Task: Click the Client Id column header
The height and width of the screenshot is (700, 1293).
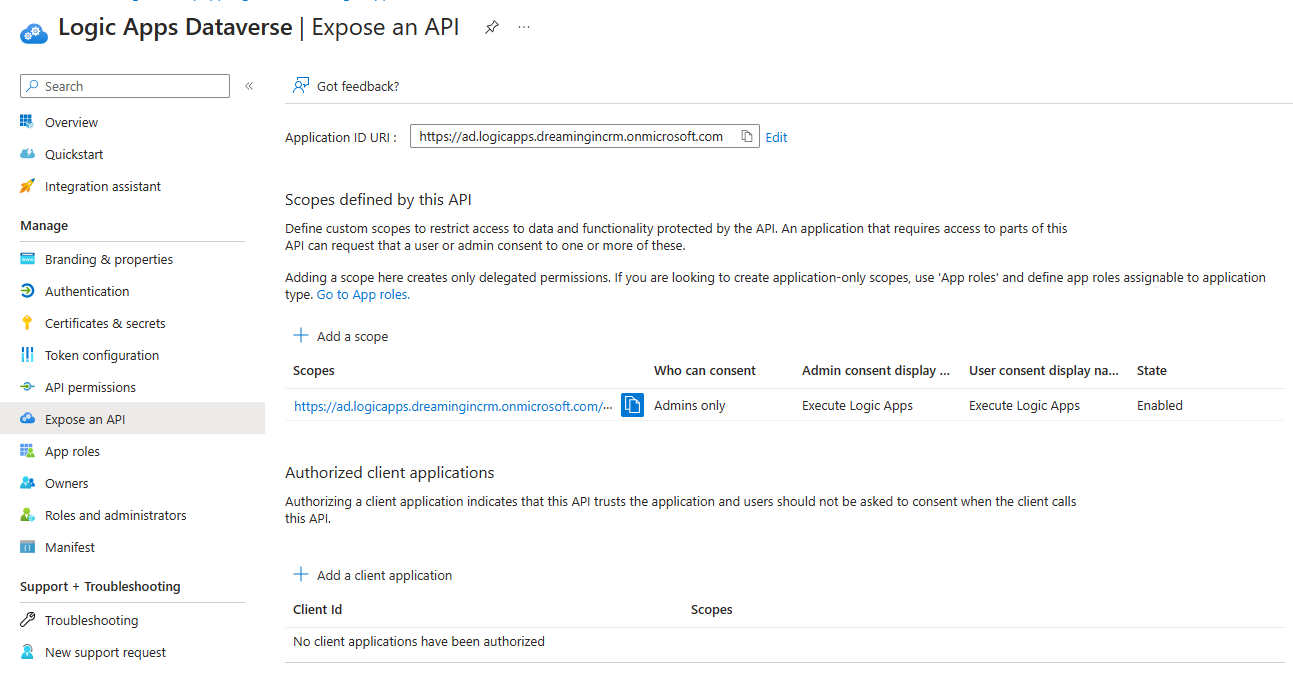Action: coord(318,609)
